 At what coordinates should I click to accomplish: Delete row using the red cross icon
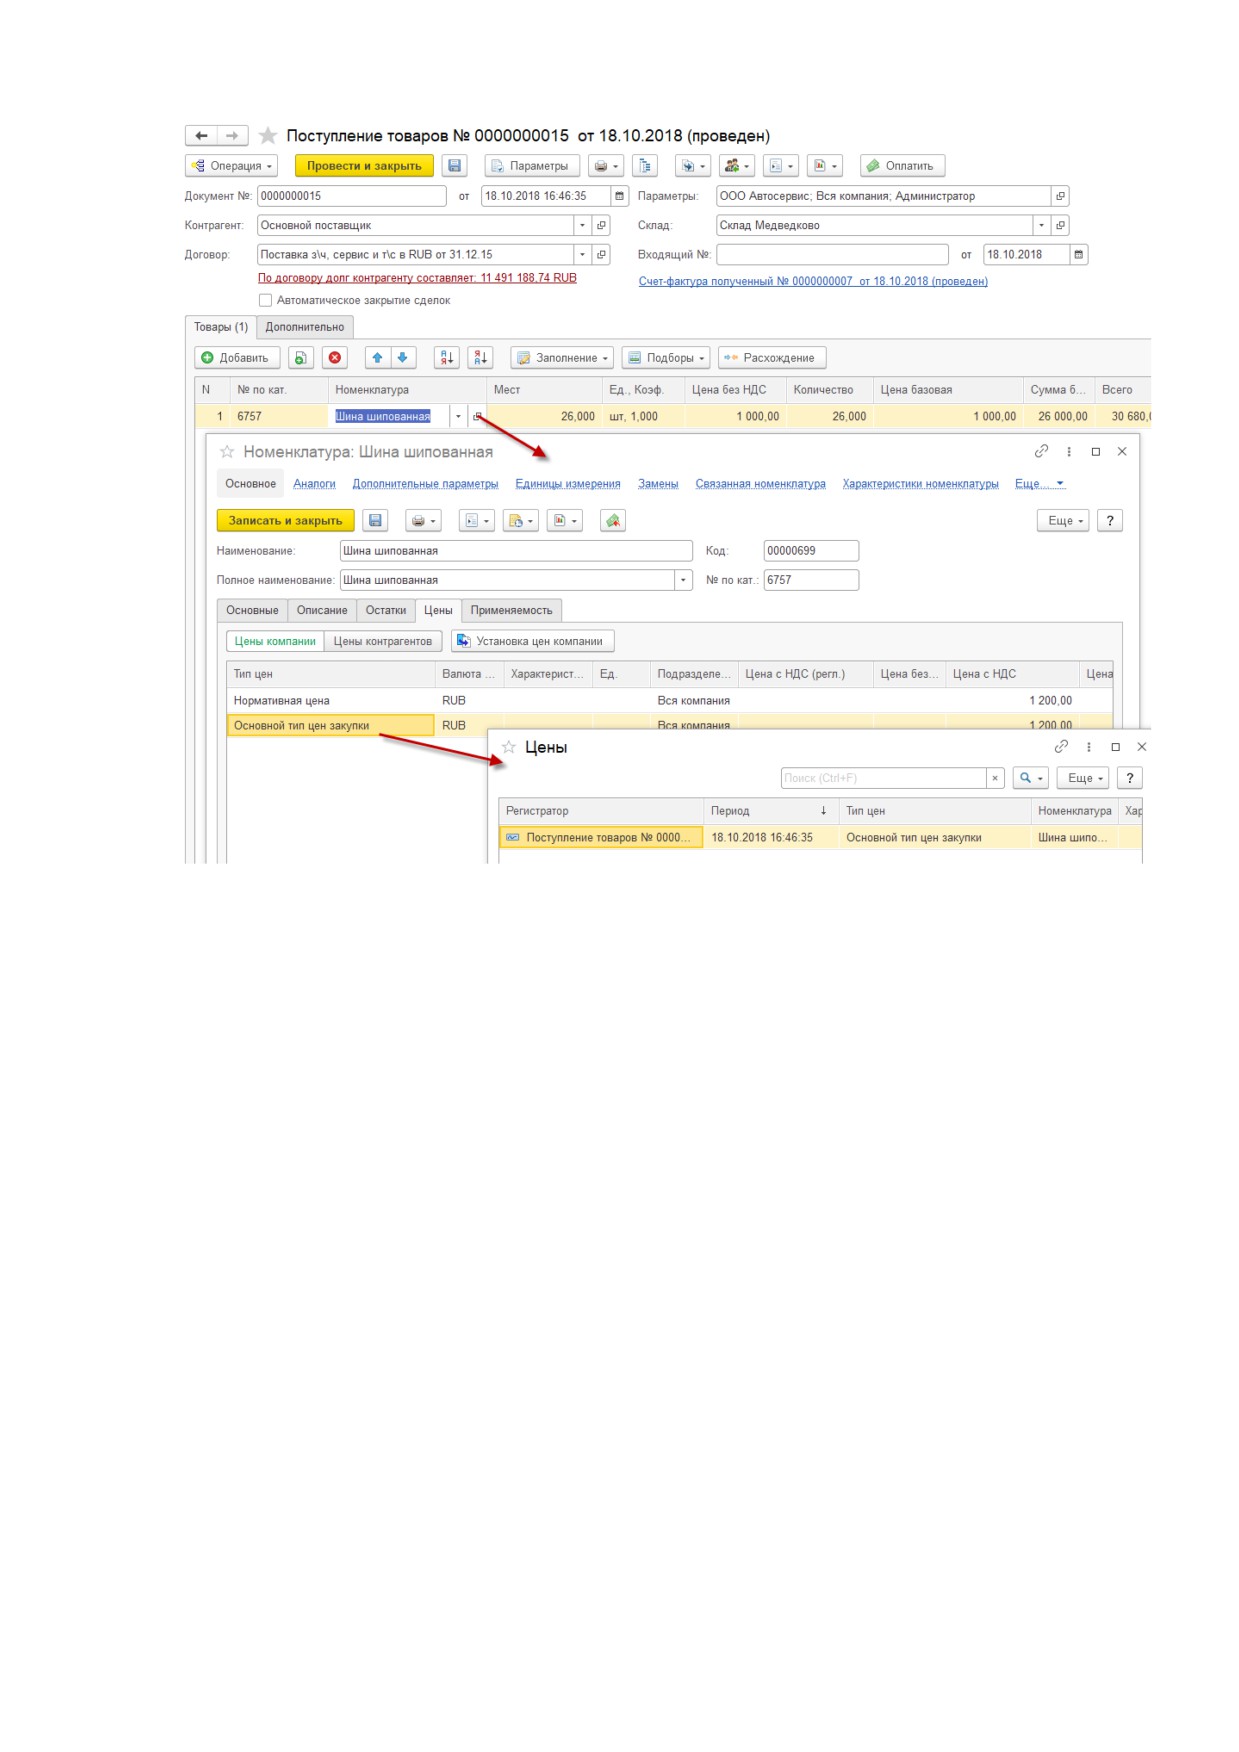[335, 358]
